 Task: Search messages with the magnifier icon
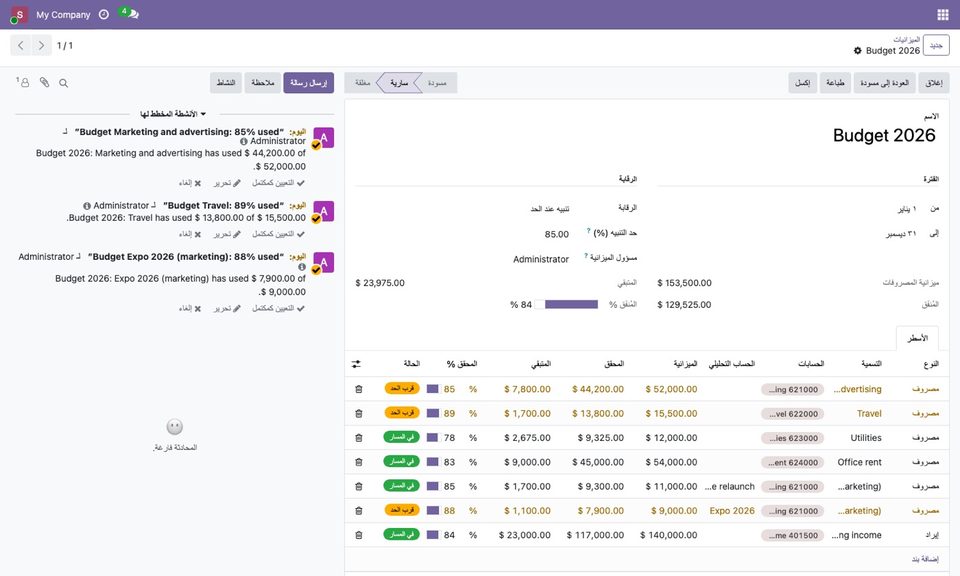[64, 83]
